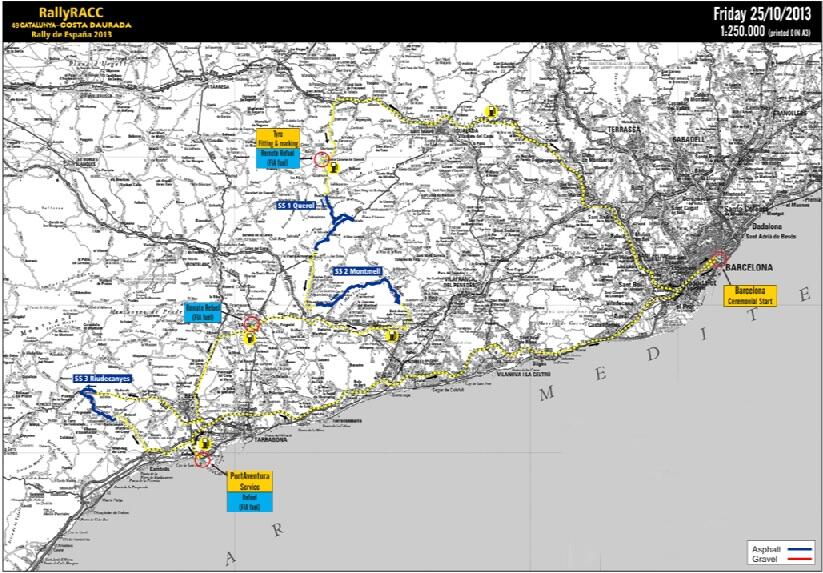Click the 'Gravel' legend text
Image resolution: width=823 pixels, height=573 pixels.
pyautogui.click(x=764, y=558)
